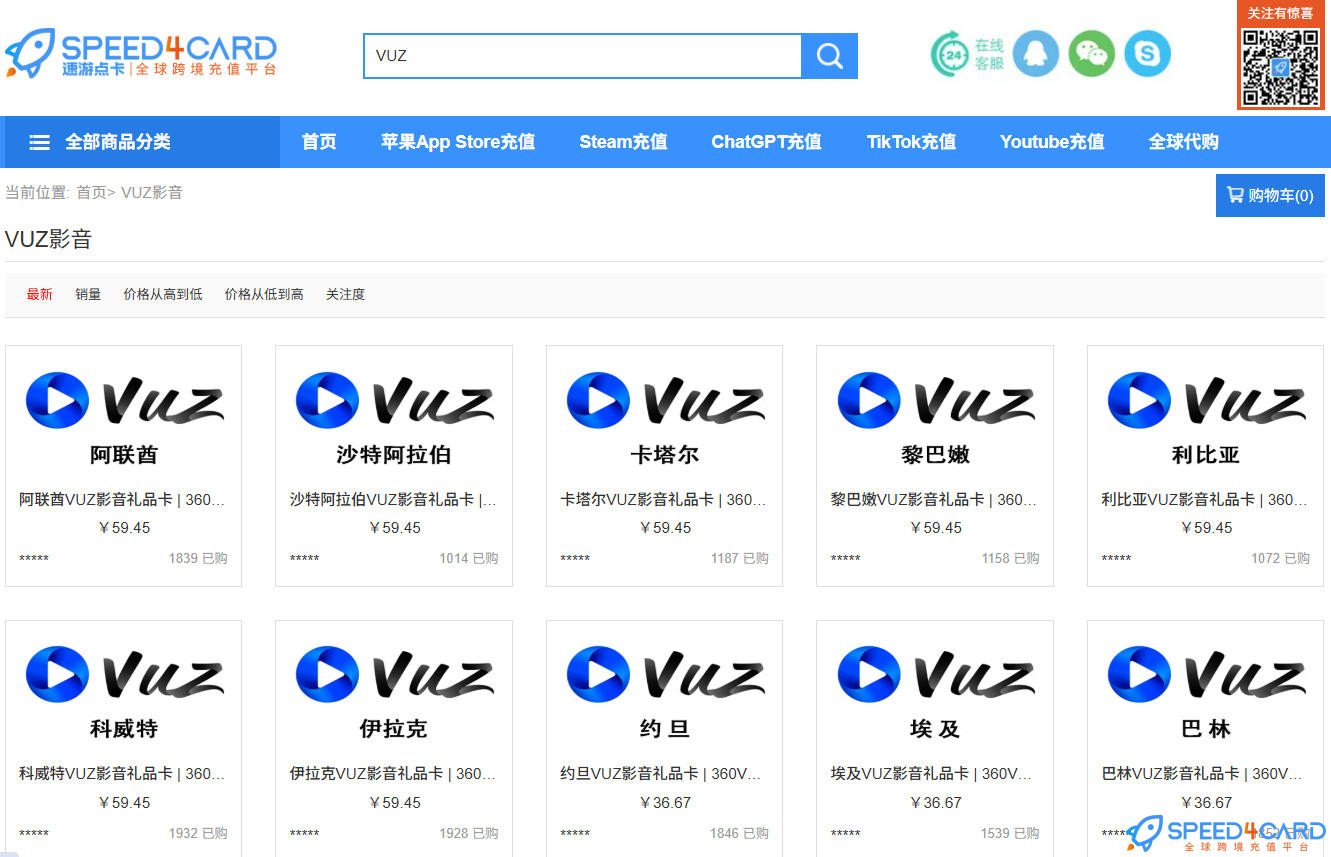Click the 1539 已购 count
The image size is (1331, 857).
1010,833
